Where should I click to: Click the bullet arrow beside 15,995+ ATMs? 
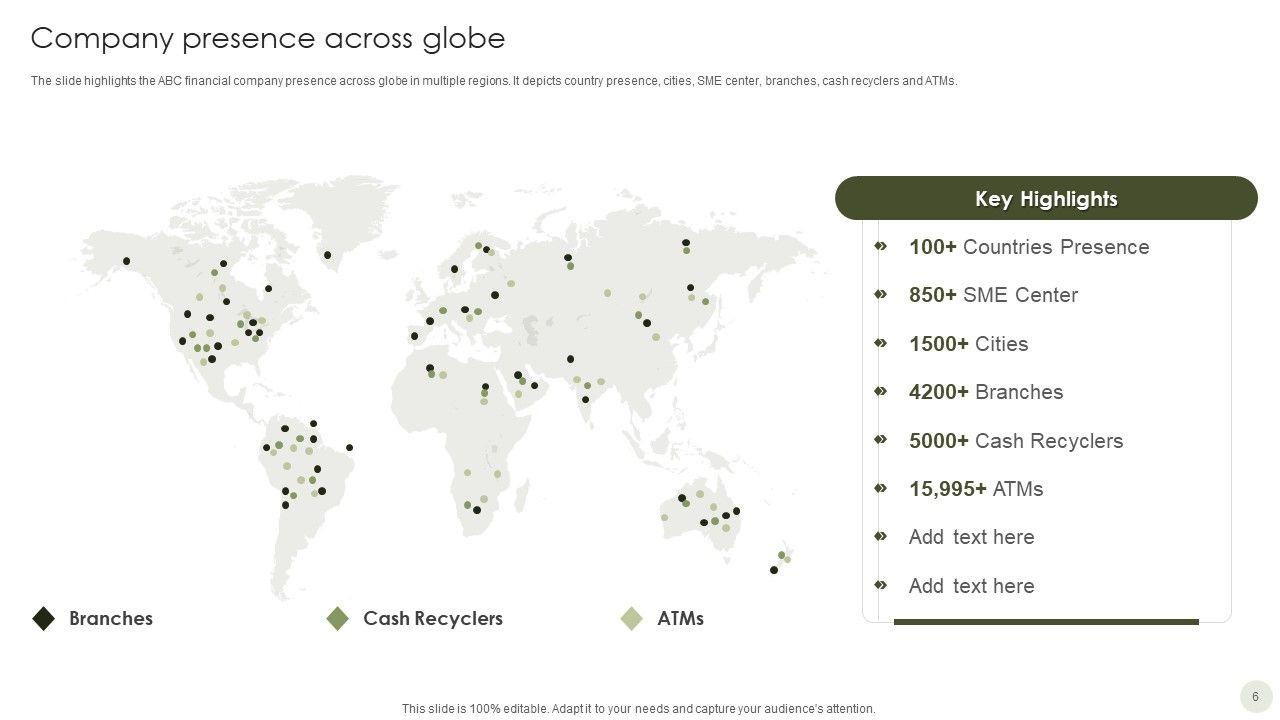(x=881, y=488)
